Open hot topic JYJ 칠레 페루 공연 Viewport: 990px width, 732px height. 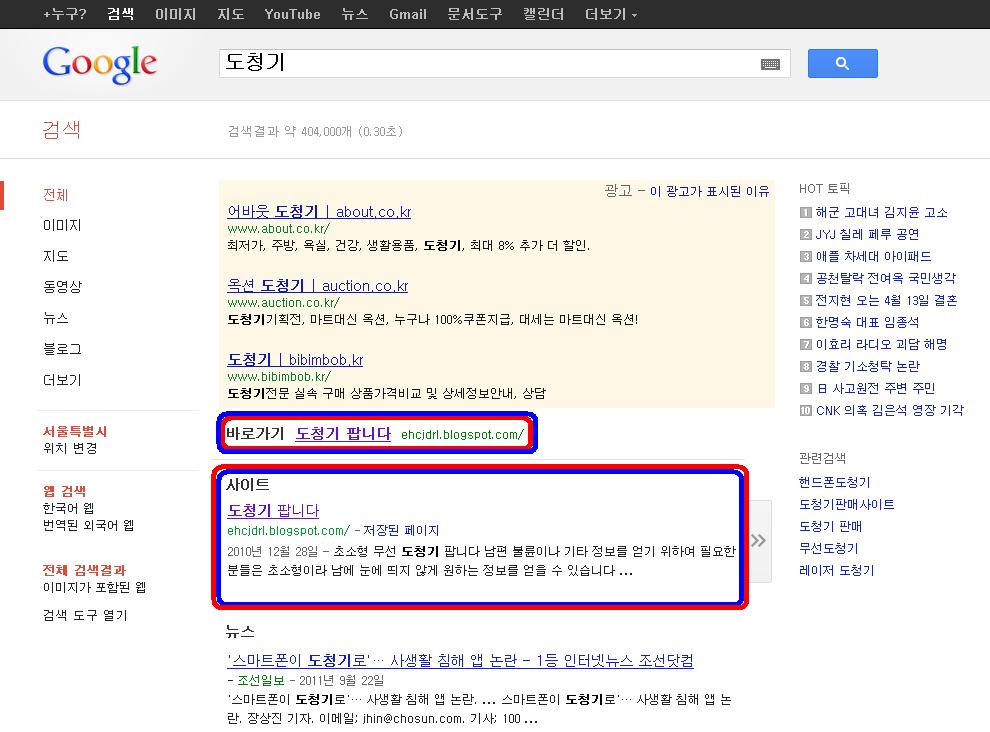coord(867,234)
